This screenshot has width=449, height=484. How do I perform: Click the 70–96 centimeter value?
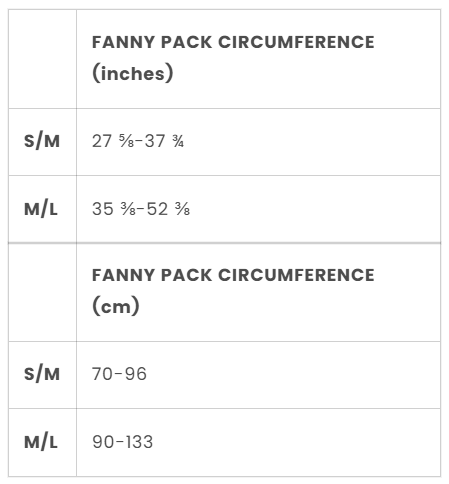[119, 374]
